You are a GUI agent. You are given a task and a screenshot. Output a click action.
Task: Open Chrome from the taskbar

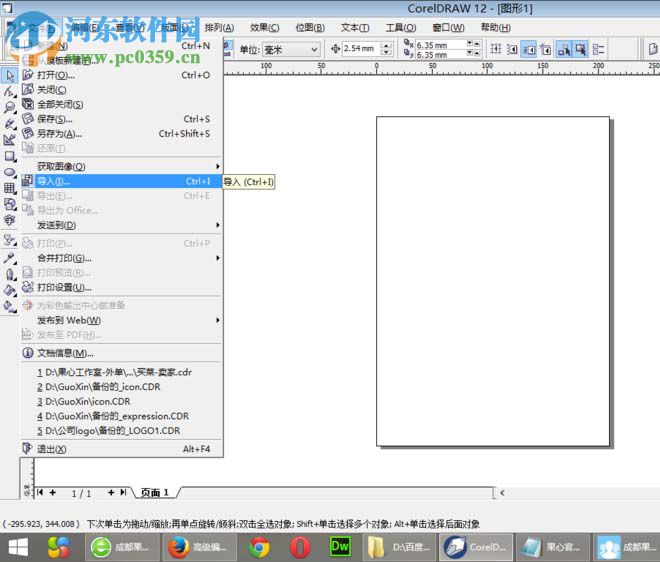point(259,547)
